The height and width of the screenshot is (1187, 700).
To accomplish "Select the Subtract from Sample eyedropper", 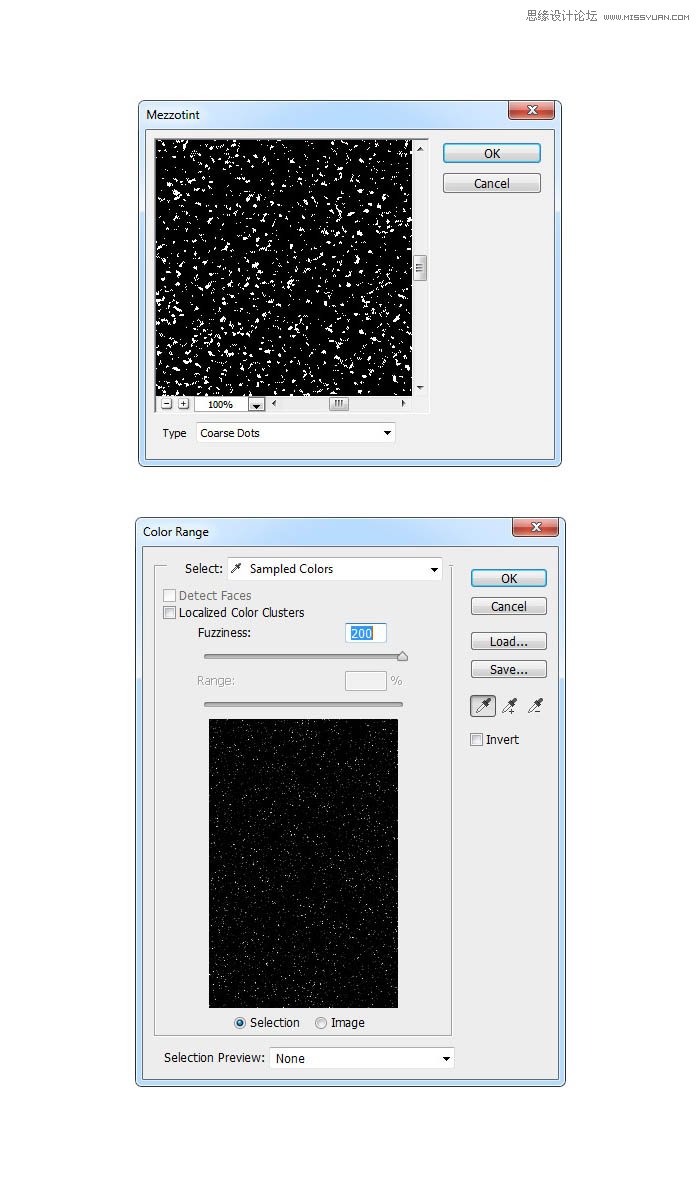I will click(535, 706).
